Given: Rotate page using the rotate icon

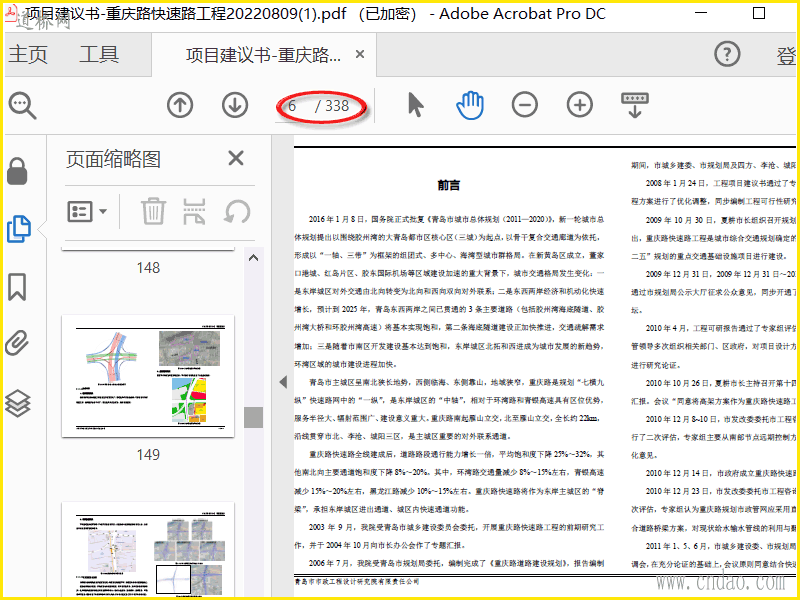Looking at the screenshot, I should (237, 211).
